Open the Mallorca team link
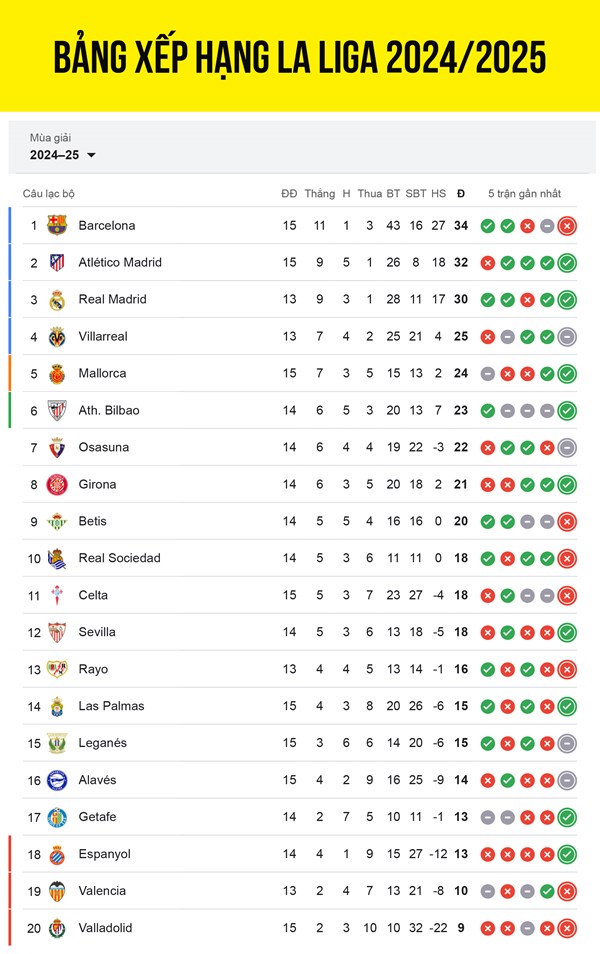The image size is (600, 954). (x=102, y=373)
